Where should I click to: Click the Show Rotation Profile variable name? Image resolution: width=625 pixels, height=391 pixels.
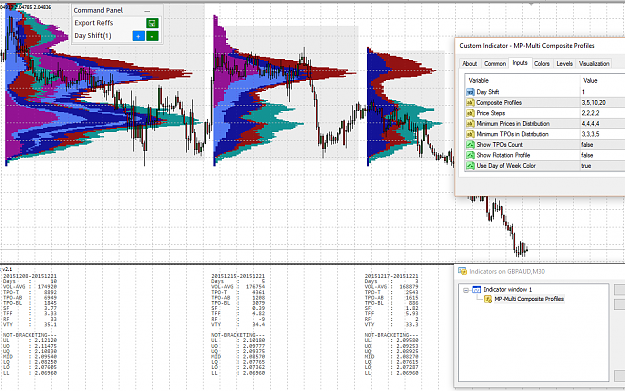(x=503, y=155)
